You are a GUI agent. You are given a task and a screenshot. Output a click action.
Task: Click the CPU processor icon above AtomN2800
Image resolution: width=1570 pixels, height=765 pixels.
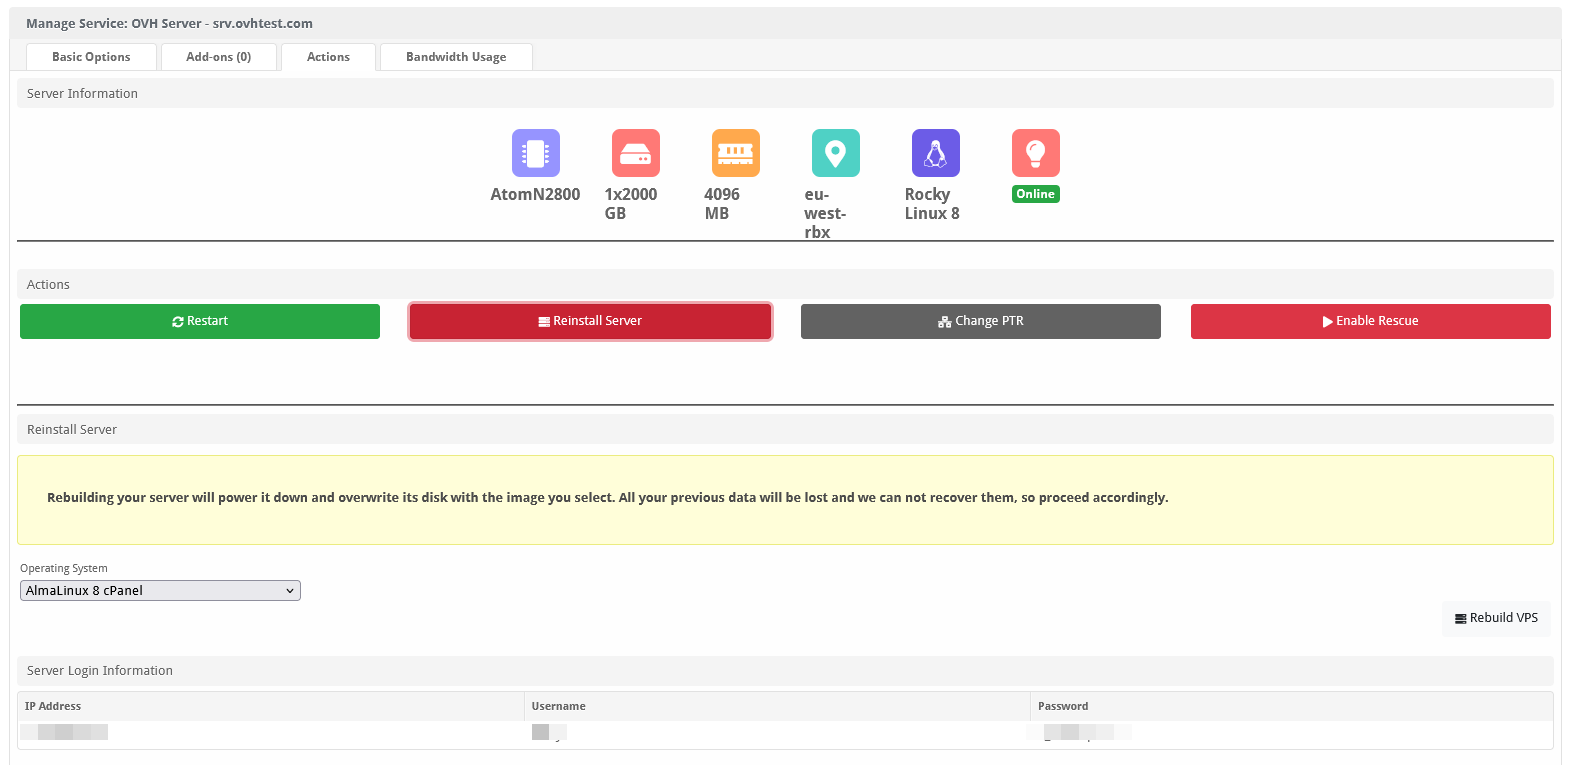pyautogui.click(x=536, y=153)
